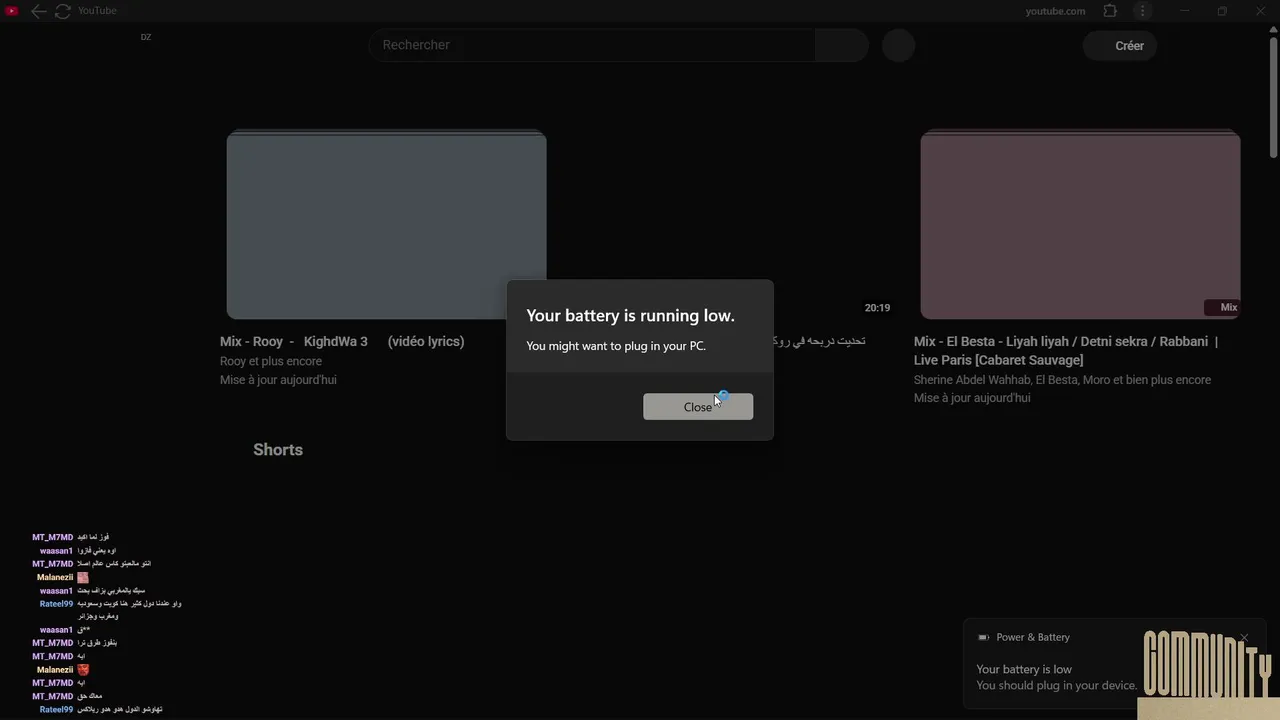Maximize or restore the YouTube window
This screenshot has width=1280, height=720.
coord(1222,11)
